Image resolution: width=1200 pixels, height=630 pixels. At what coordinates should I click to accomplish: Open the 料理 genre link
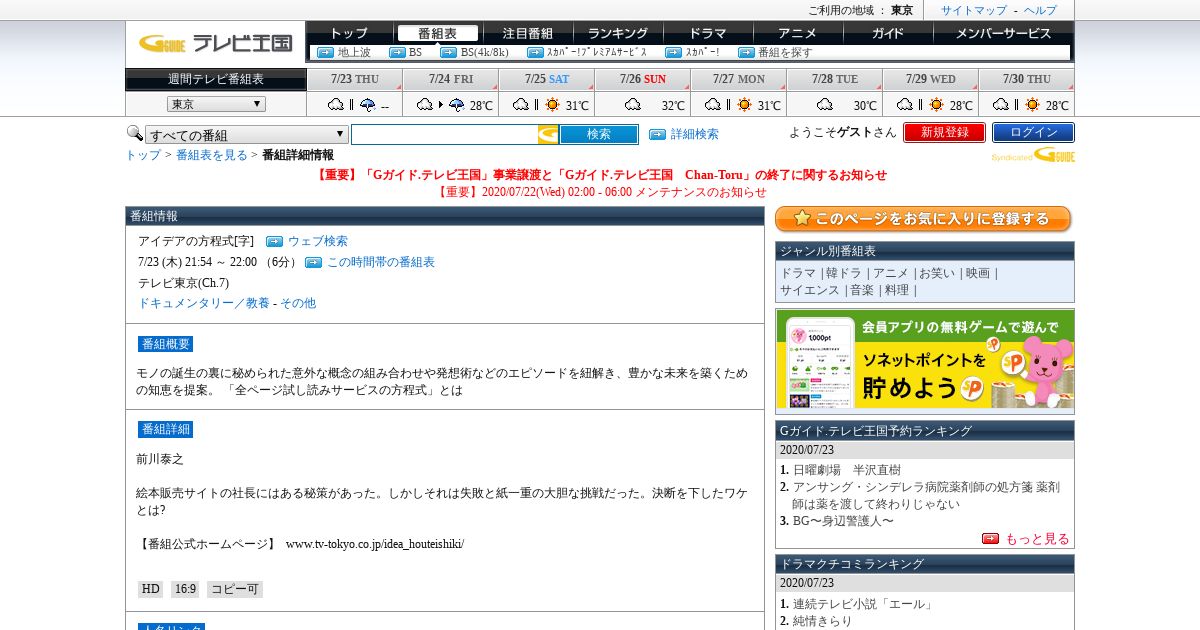897,290
